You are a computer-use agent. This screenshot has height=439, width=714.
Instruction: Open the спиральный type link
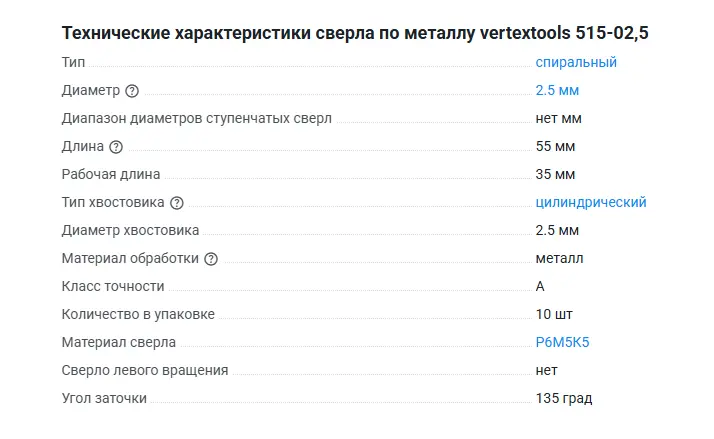tap(576, 62)
